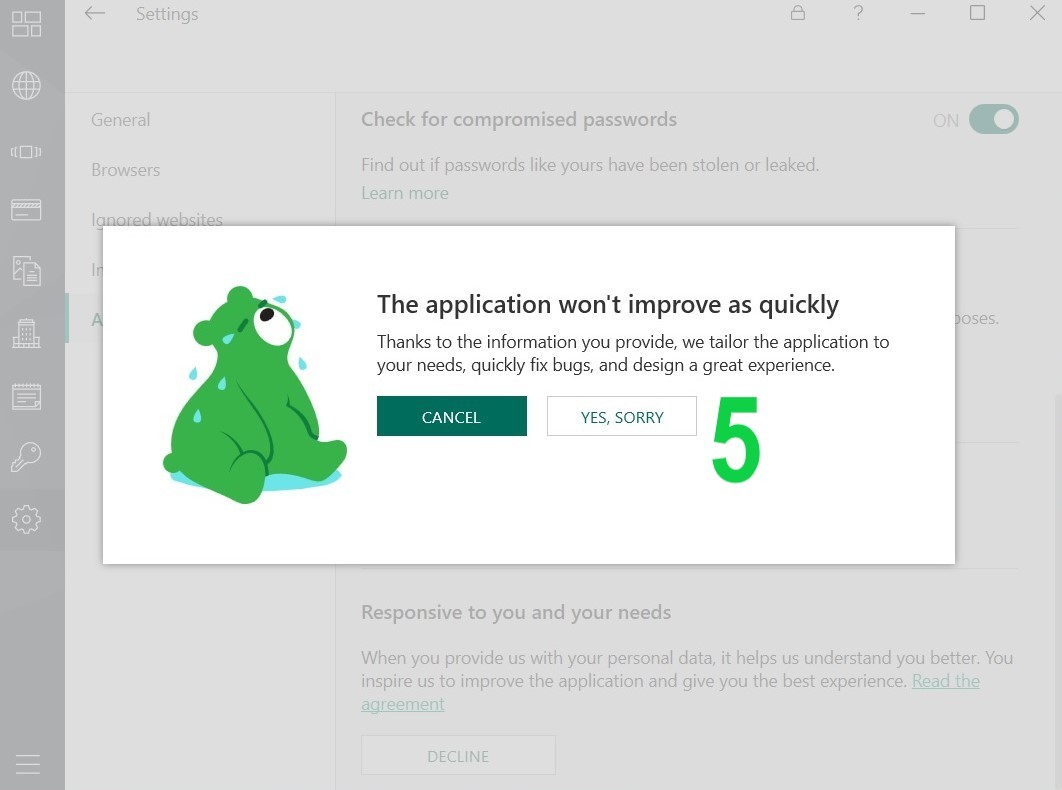
Task: Open the Websites globe icon
Action: (26, 86)
